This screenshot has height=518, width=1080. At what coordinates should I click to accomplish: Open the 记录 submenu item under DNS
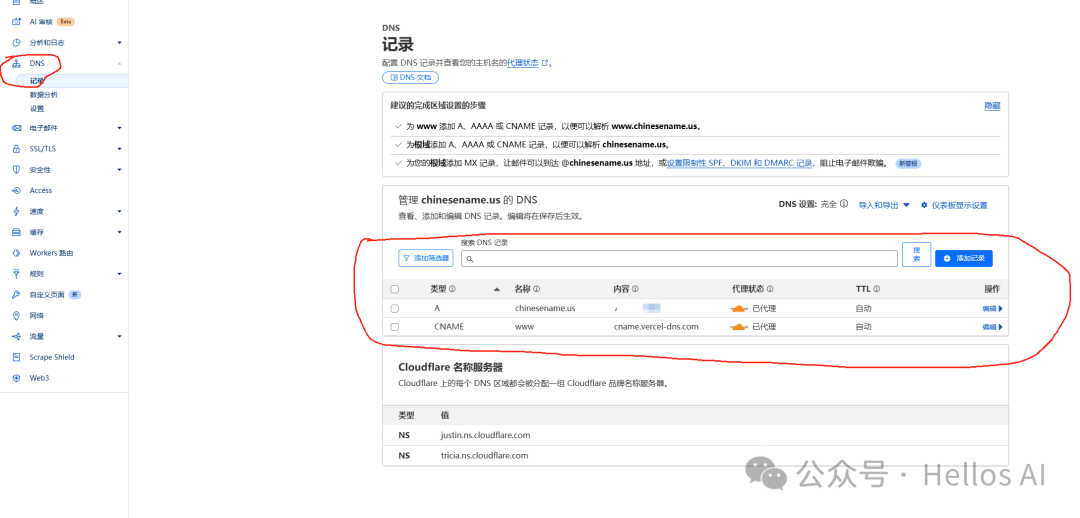[37, 81]
